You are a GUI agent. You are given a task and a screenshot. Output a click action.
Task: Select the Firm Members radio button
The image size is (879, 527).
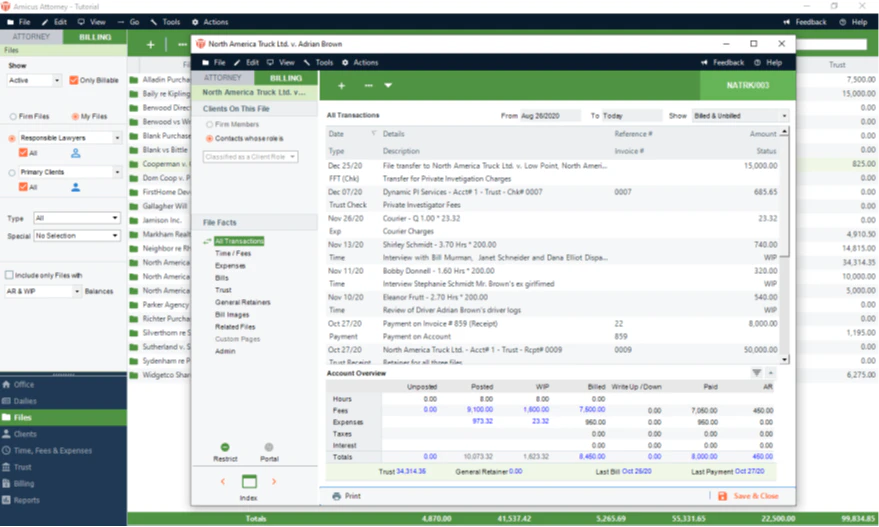click(209, 124)
